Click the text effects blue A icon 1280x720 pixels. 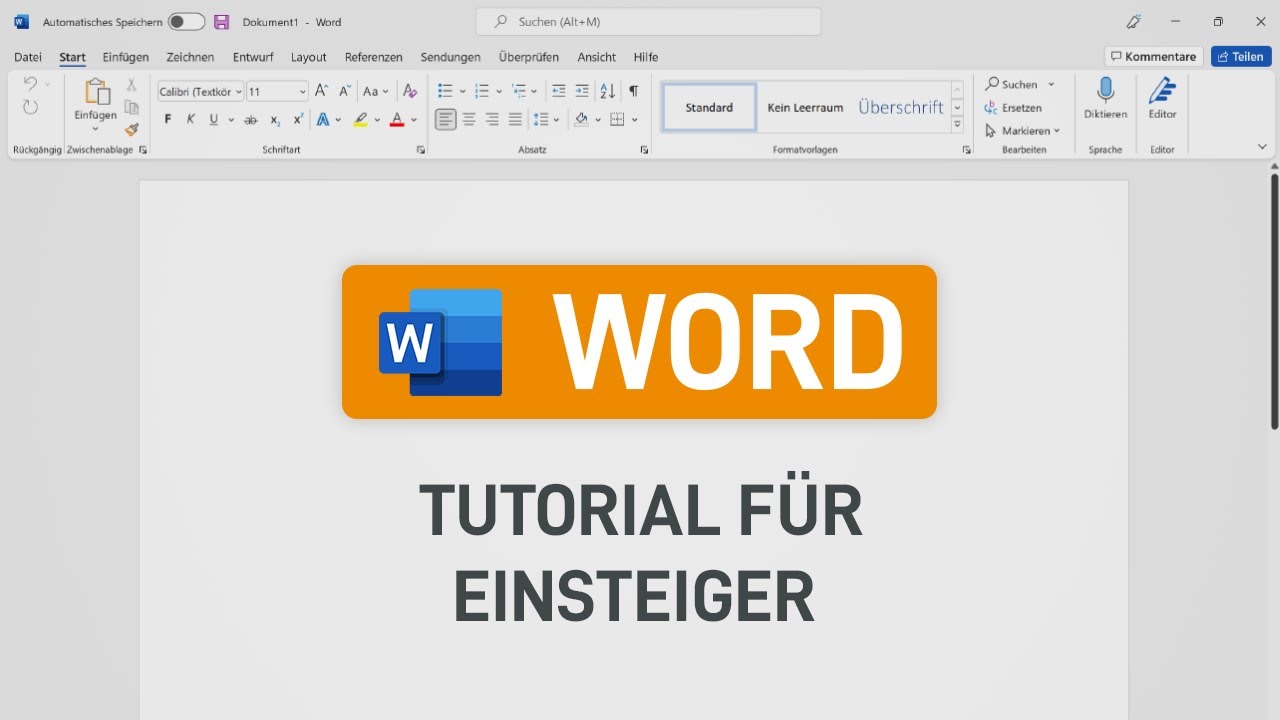click(x=323, y=120)
